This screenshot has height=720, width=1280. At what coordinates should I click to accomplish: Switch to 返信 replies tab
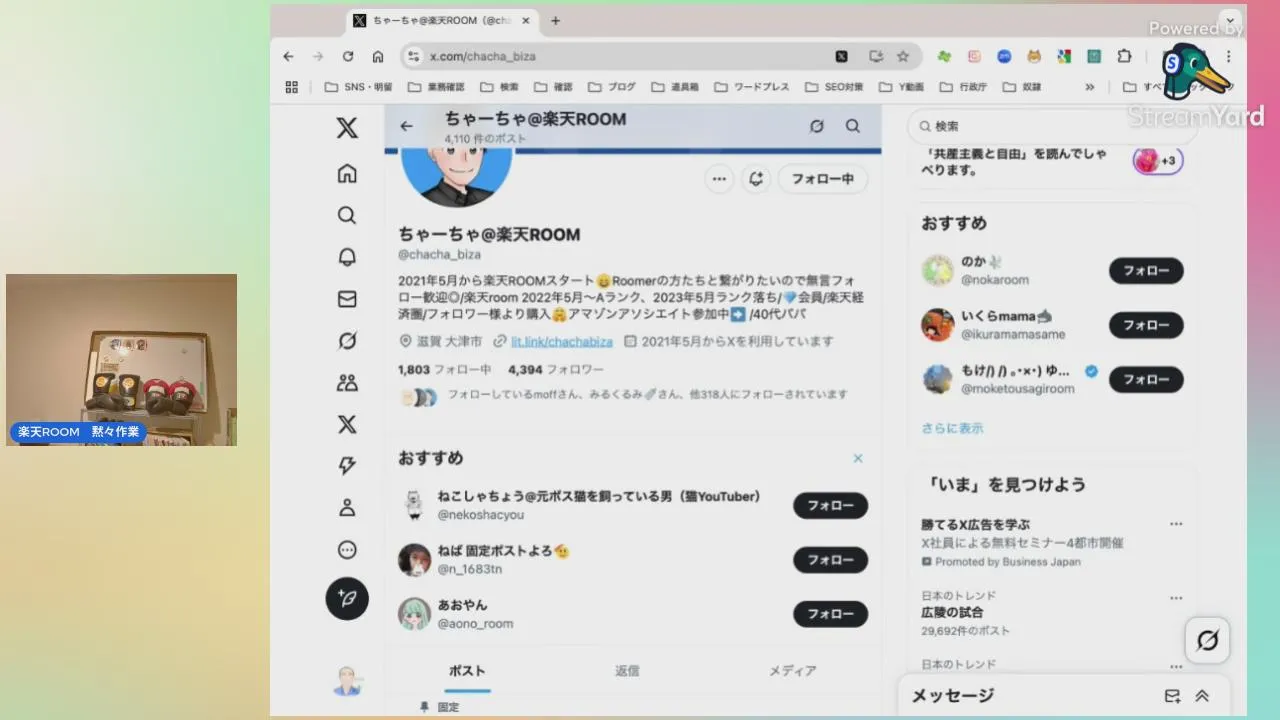[x=628, y=671]
